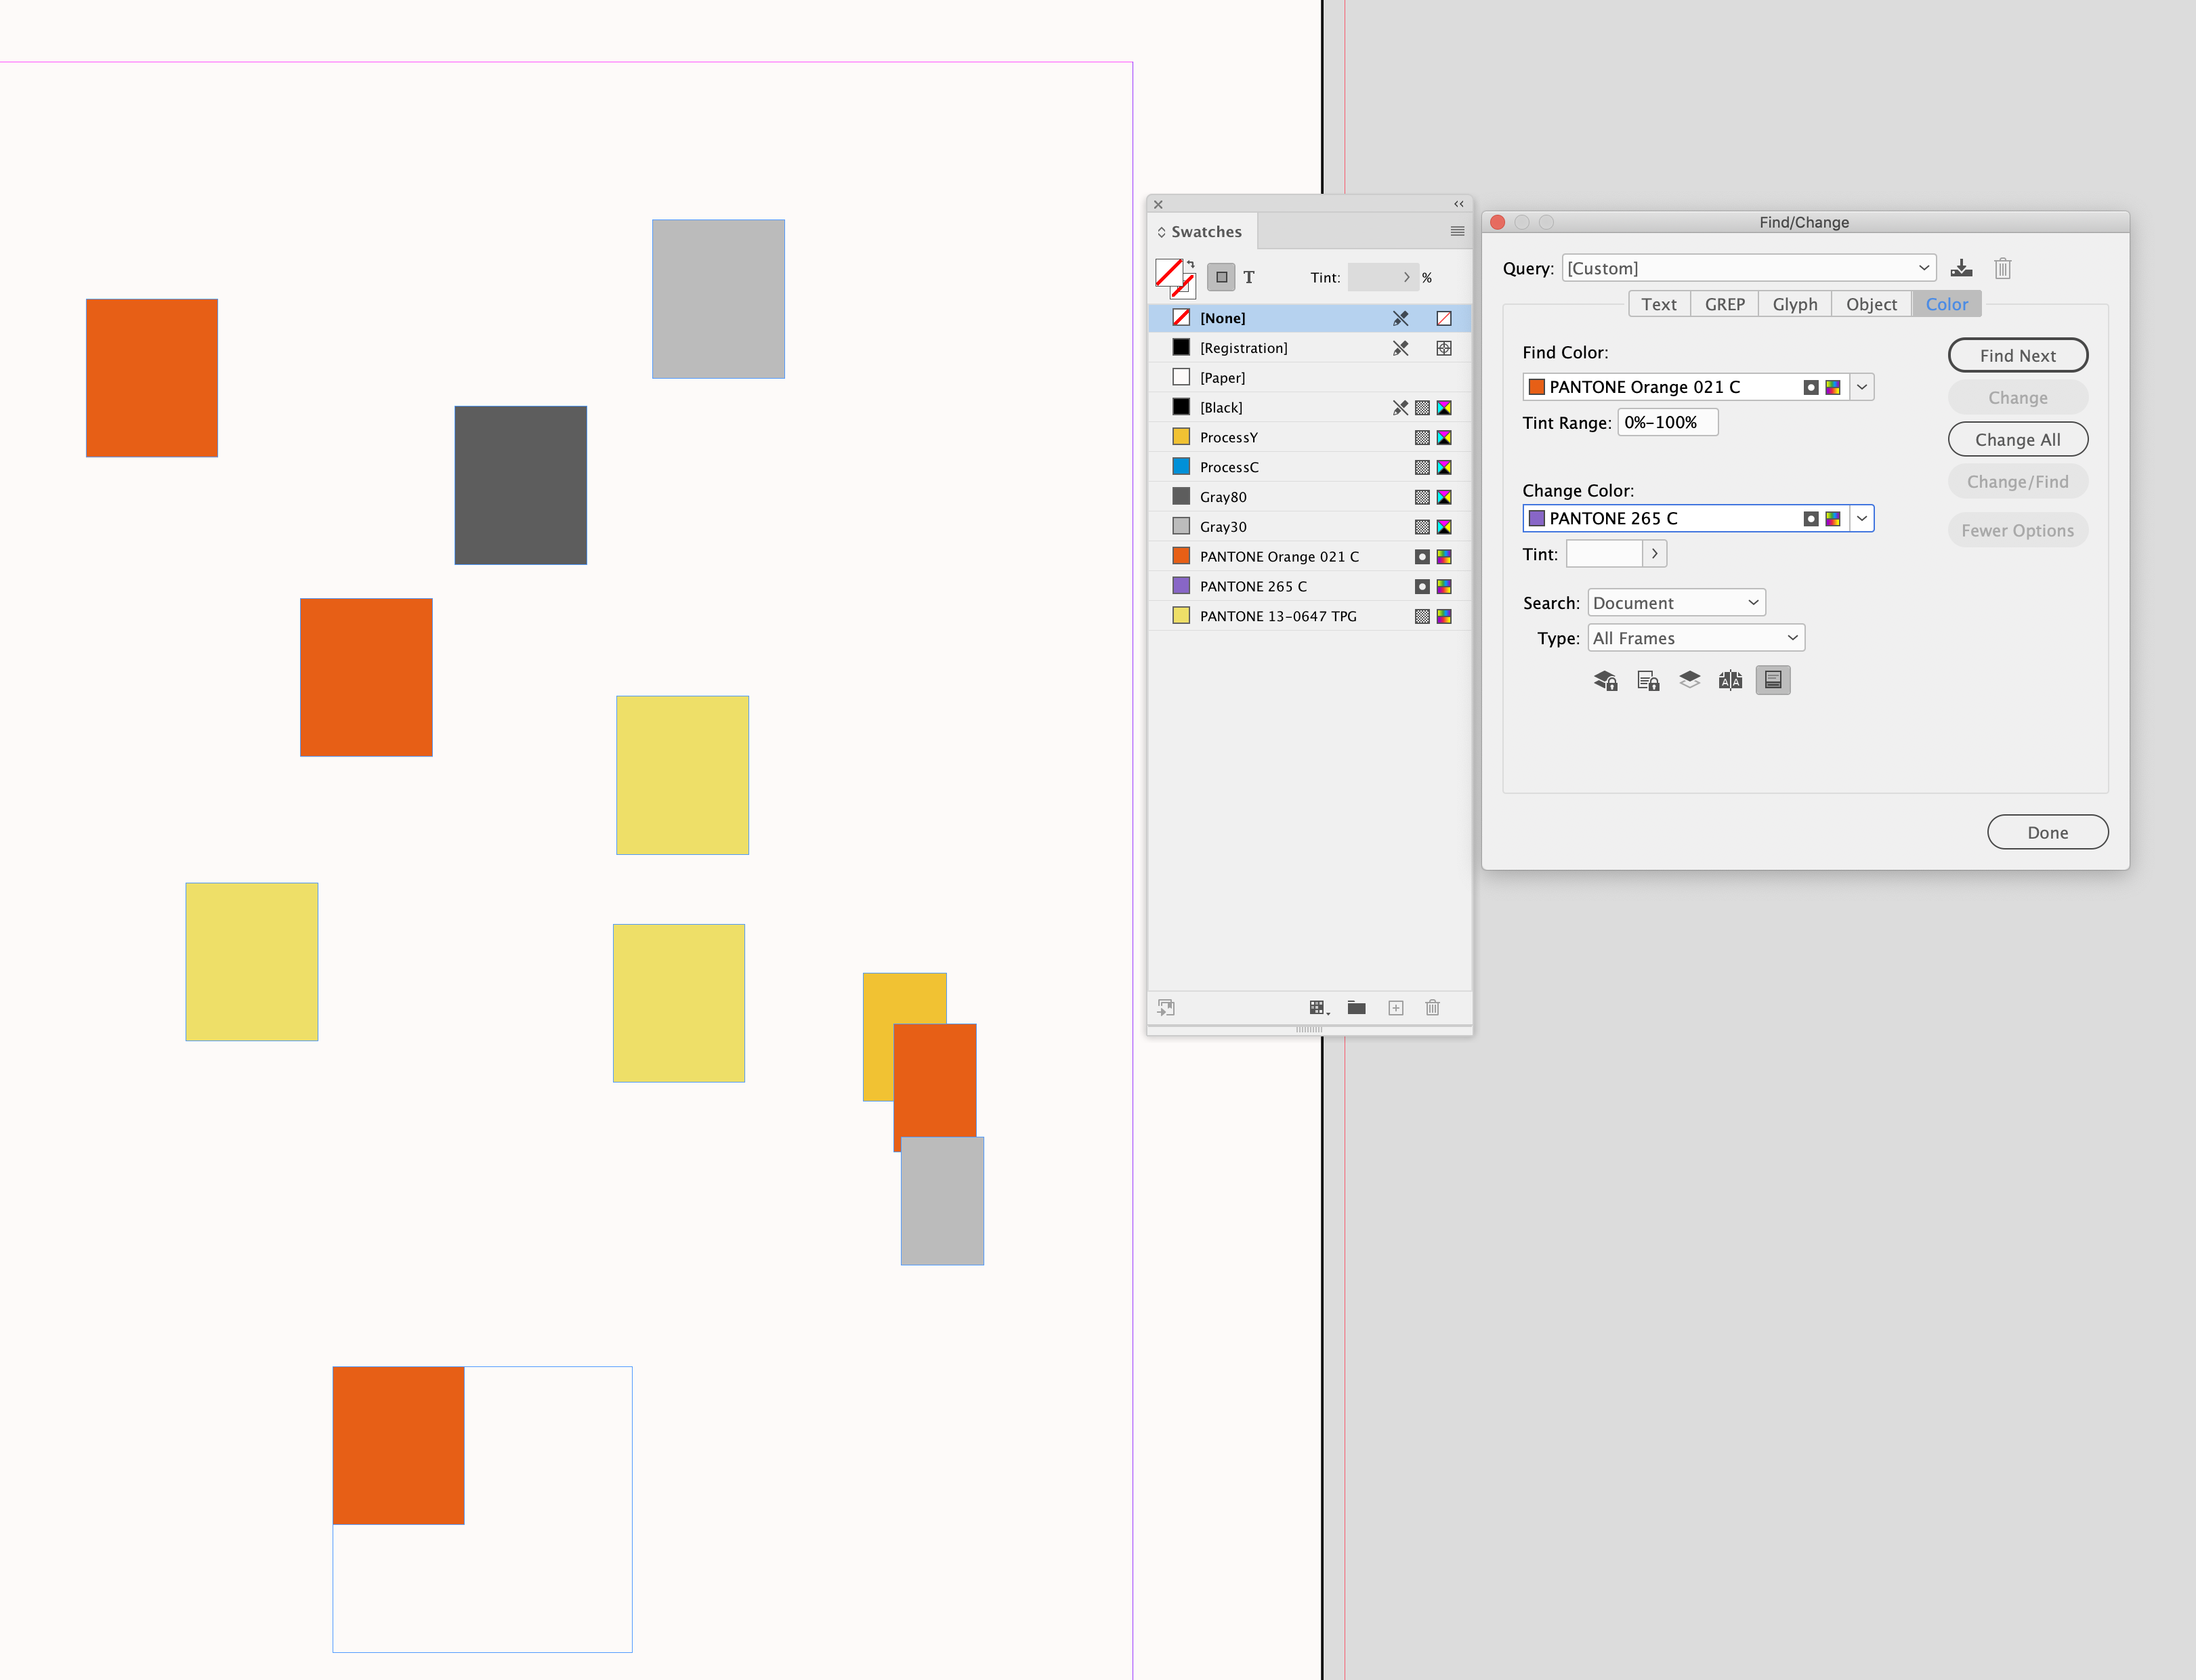The height and width of the screenshot is (1680, 2196).
Task: Select Formatting affects container proxy
Action: (1221, 277)
